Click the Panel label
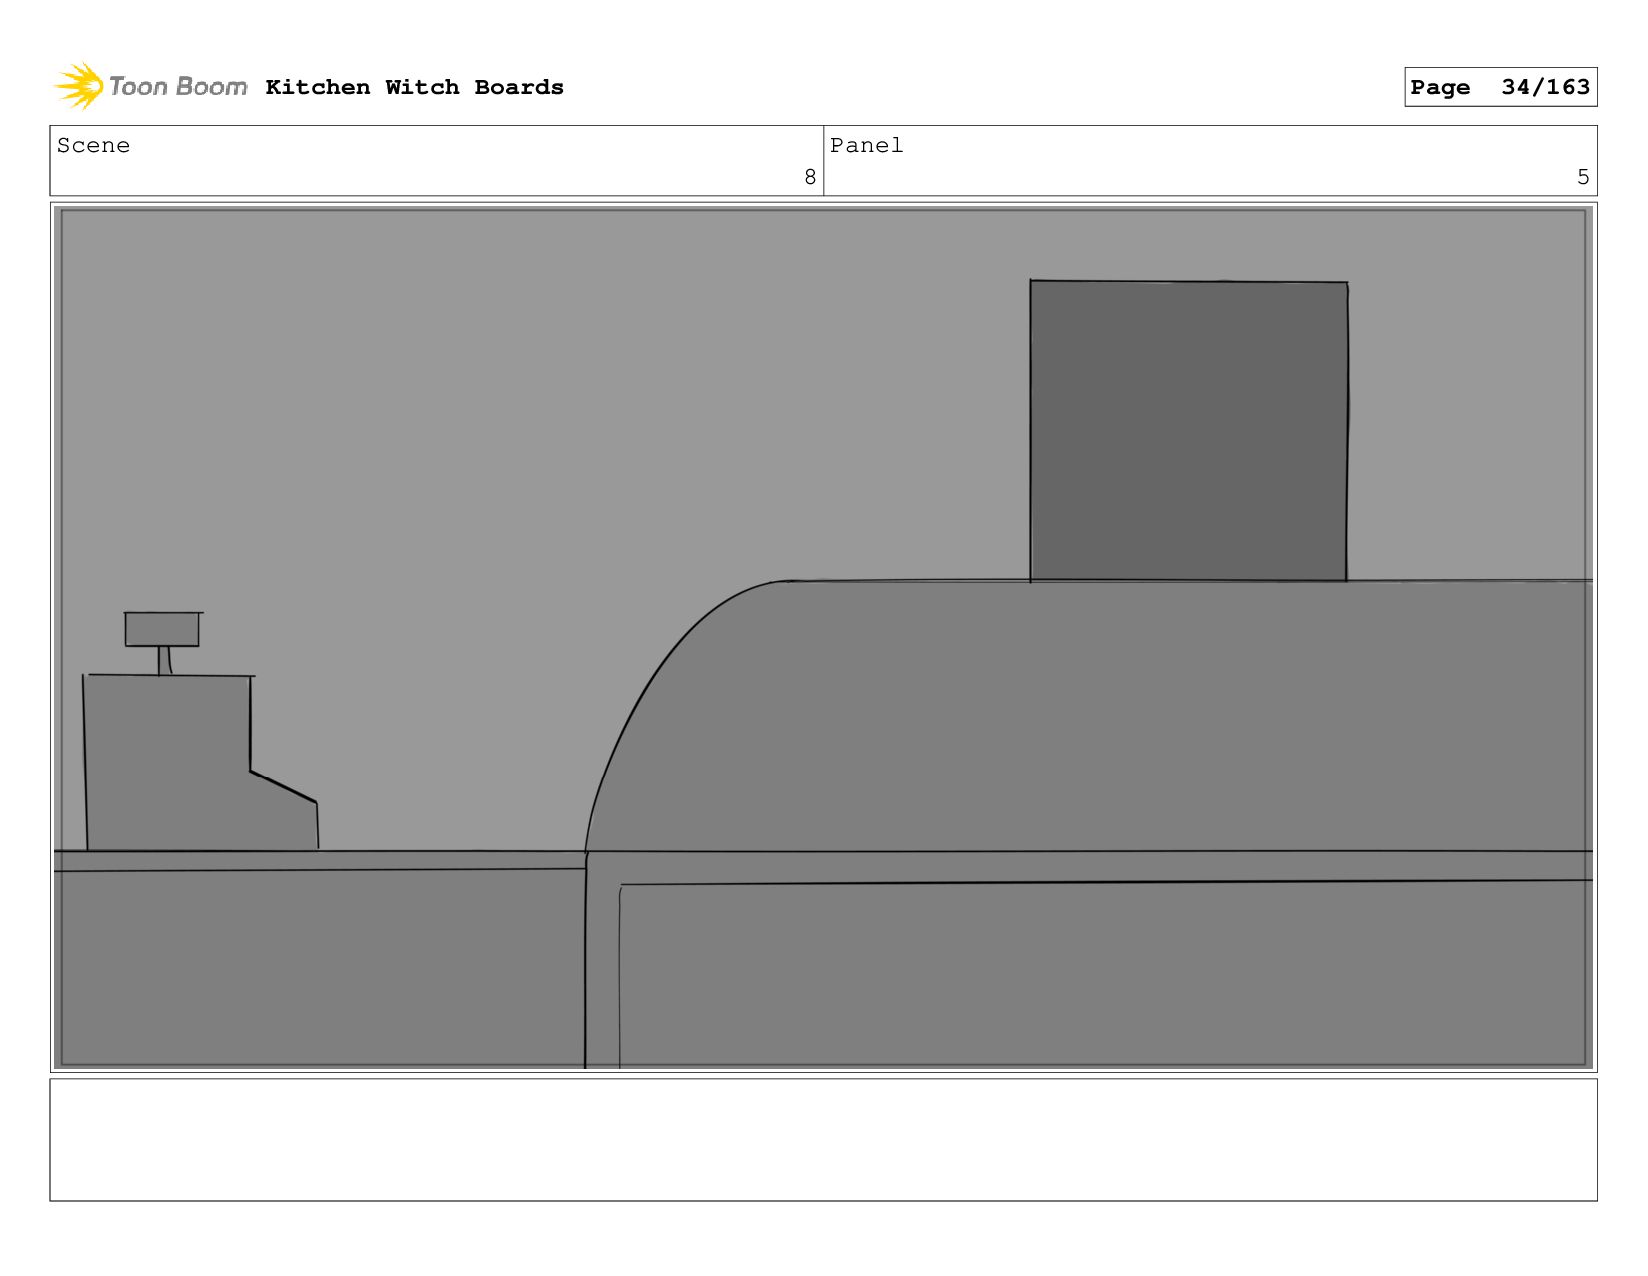The width and height of the screenshot is (1648, 1276). 866,145
